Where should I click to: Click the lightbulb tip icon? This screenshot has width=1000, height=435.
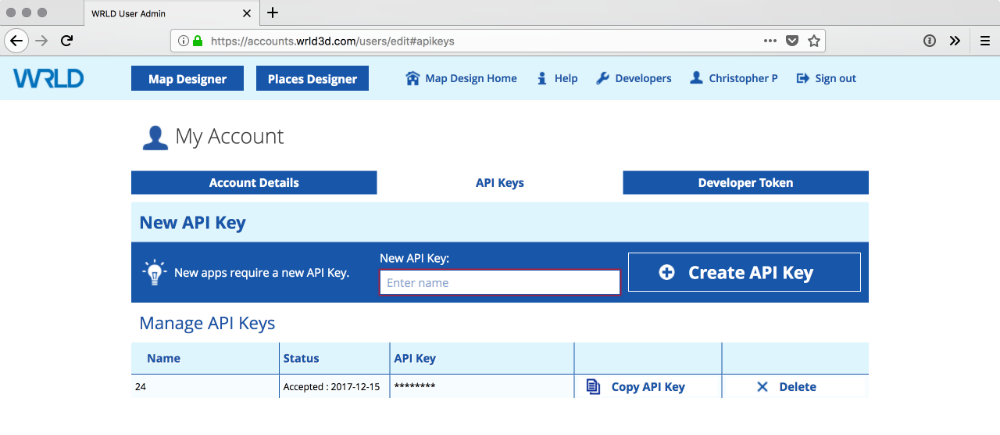coord(154,272)
